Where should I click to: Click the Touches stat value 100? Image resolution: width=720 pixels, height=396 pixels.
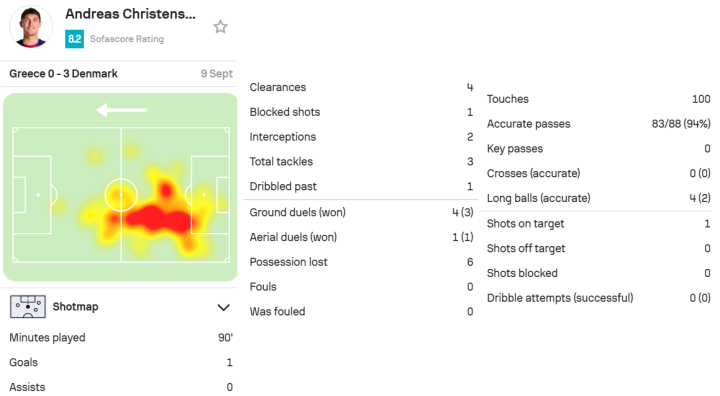(701, 99)
